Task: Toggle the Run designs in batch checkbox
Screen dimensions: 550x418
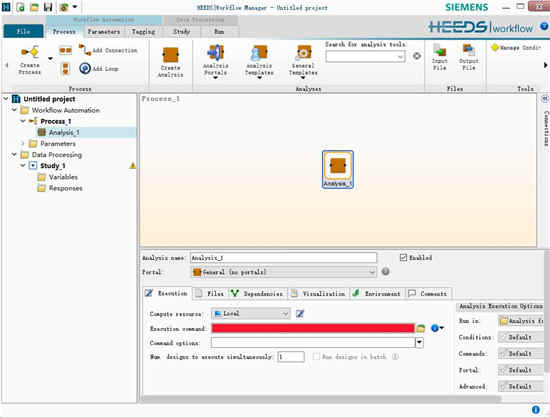Action: click(x=316, y=357)
